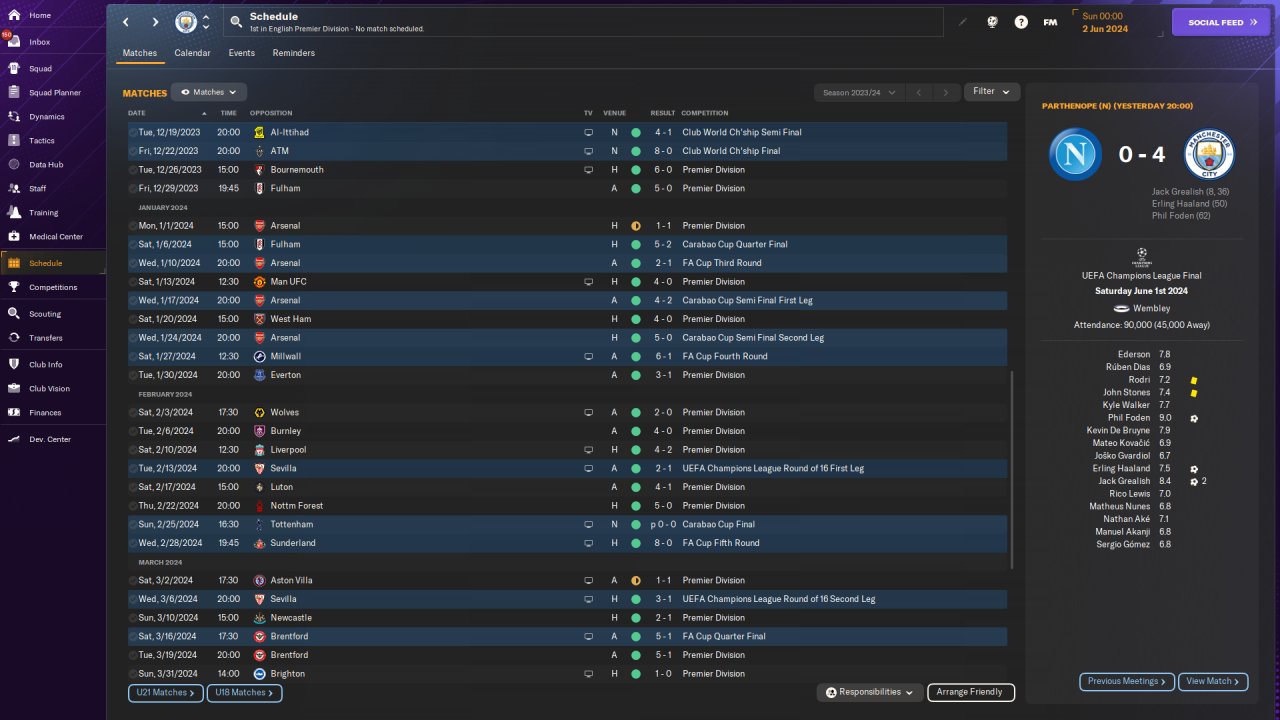Select Schedule in the sidebar menu
This screenshot has width=1280, height=720.
click(52, 263)
